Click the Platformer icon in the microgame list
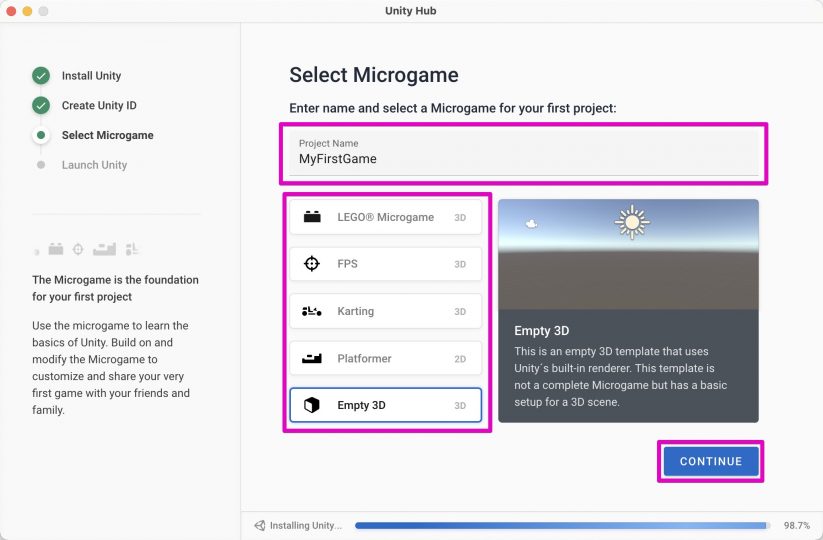This screenshot has width=823, height=540. coord(312,358)
